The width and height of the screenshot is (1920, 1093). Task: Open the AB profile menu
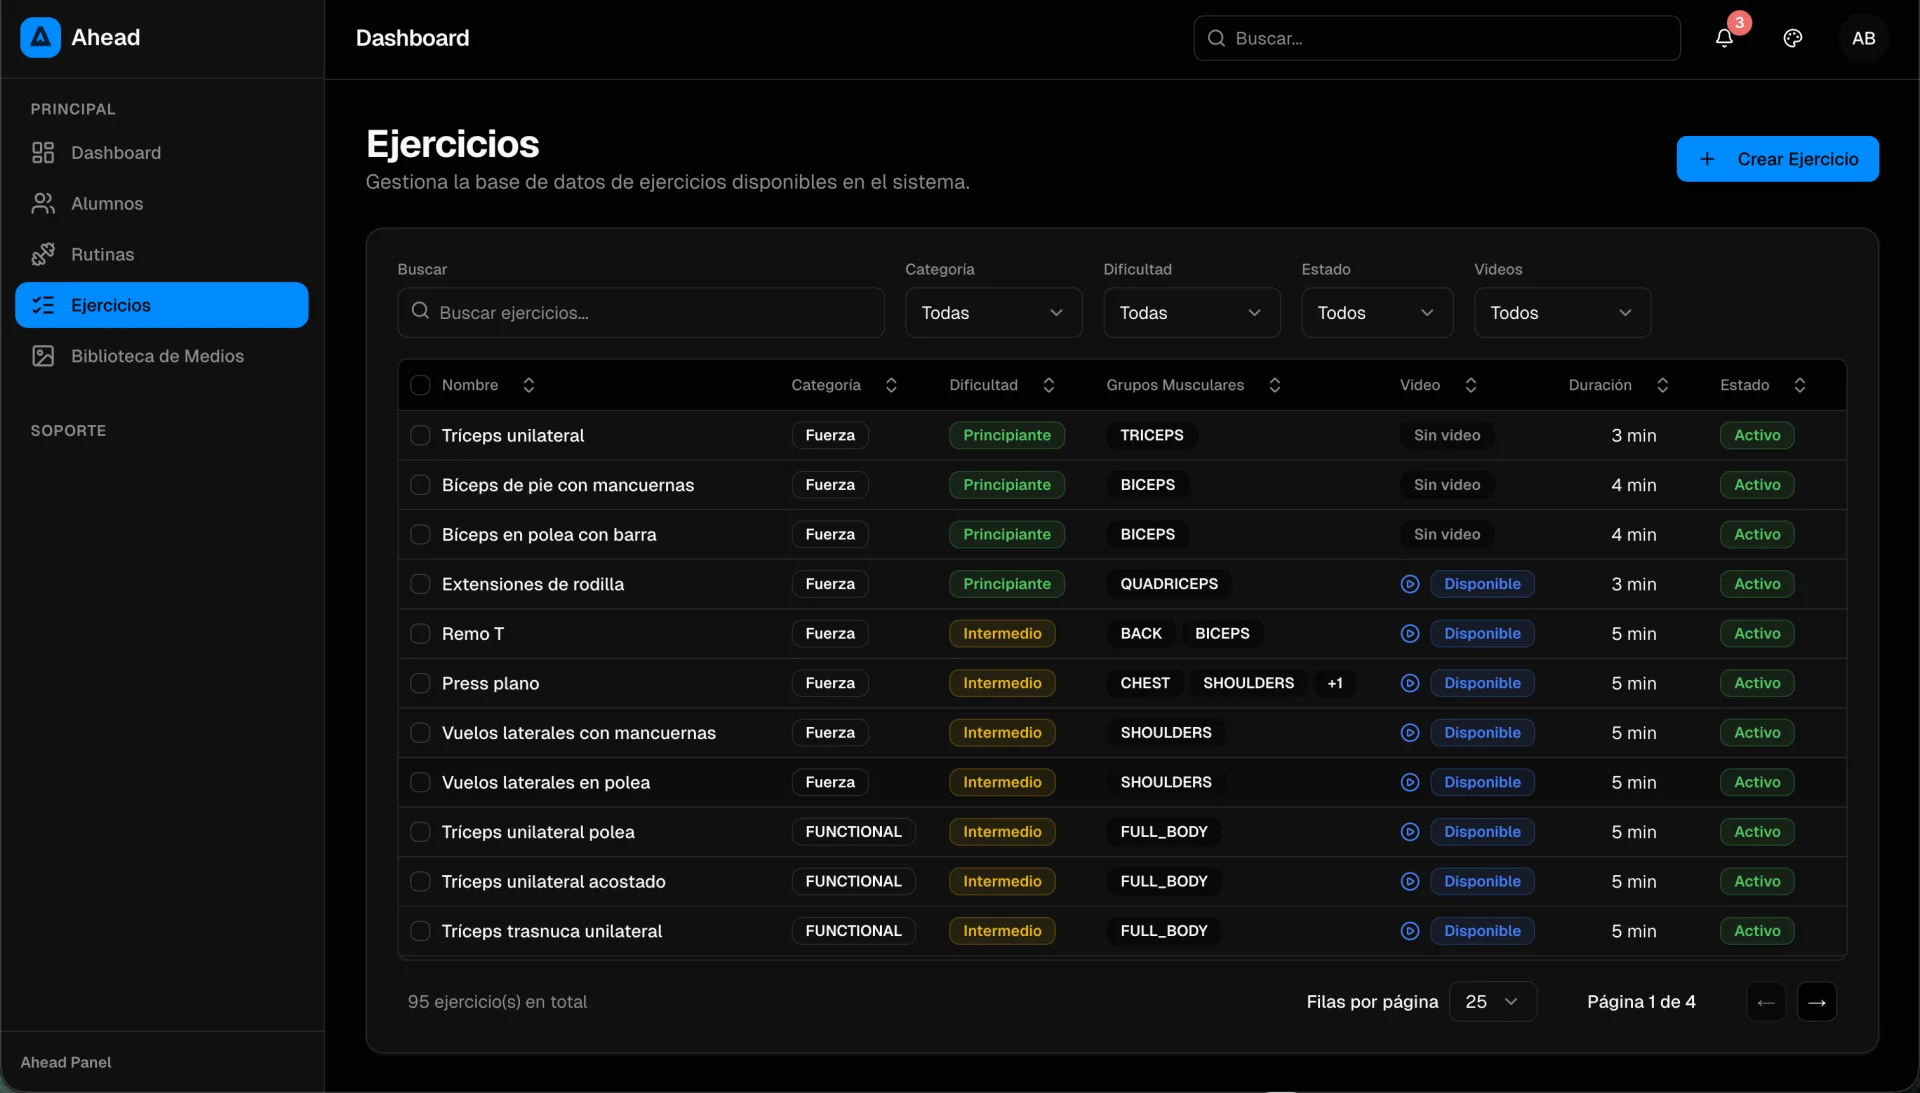1864,39
